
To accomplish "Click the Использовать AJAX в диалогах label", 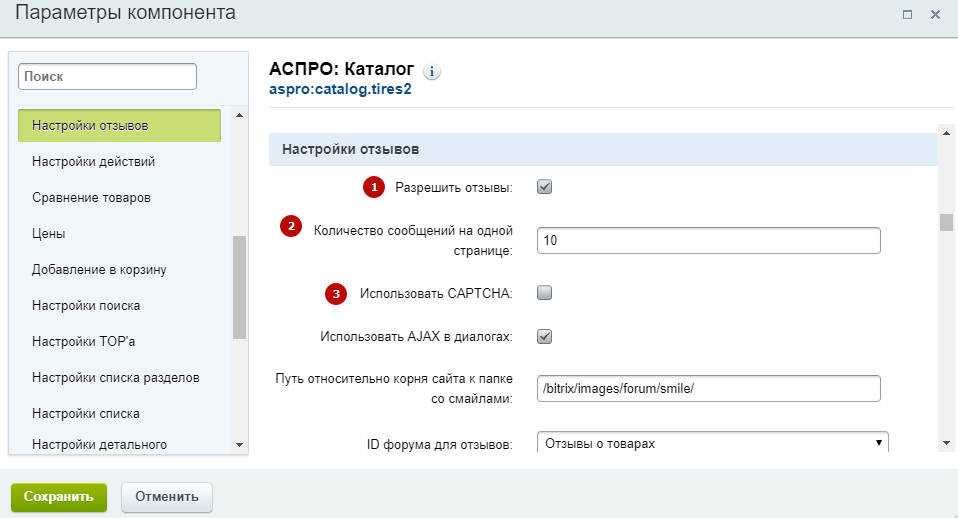I will (x=417, y=337).
